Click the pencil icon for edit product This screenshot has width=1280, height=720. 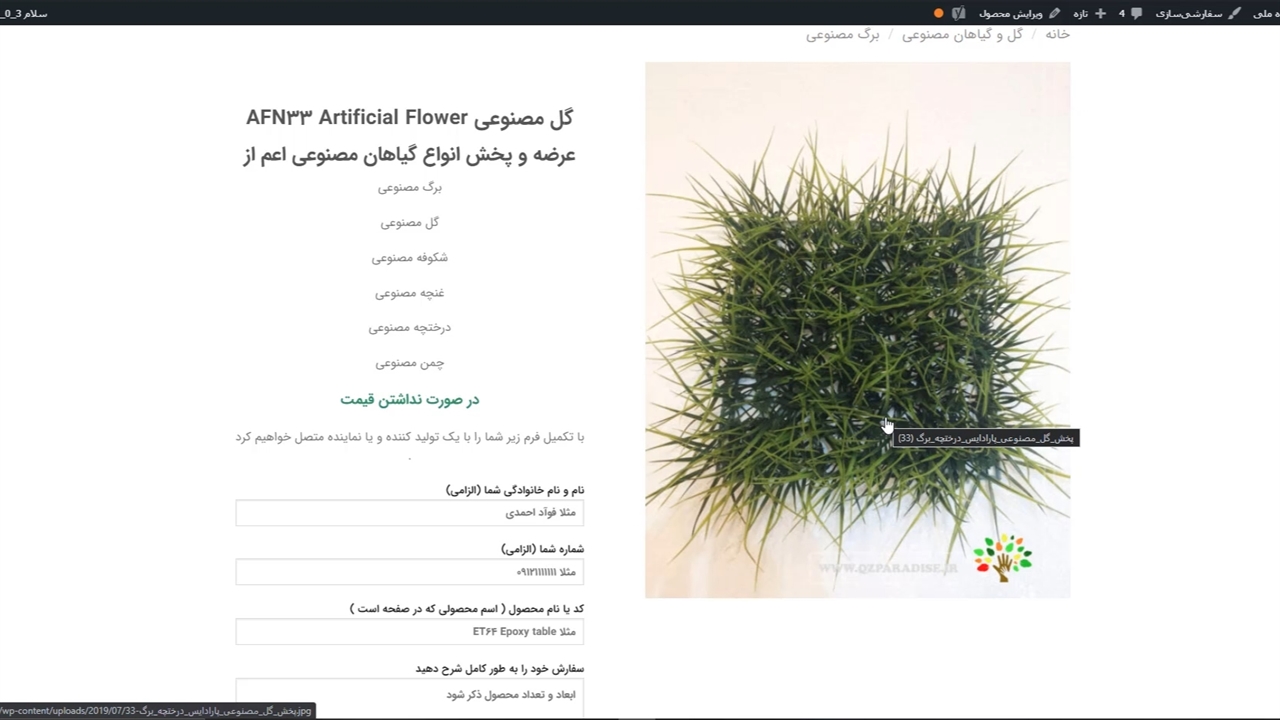click(x=1054, y=13)
